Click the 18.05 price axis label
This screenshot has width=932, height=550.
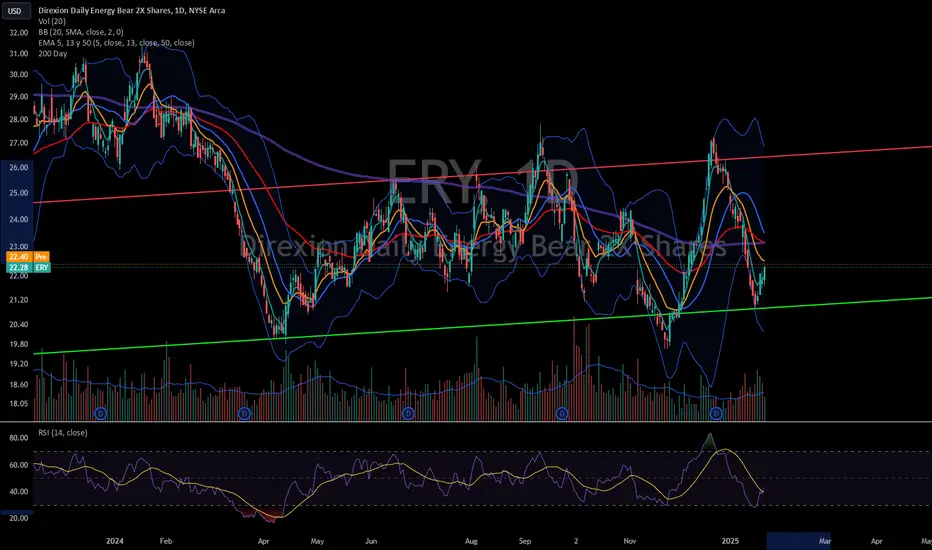(x=19, y=403)
